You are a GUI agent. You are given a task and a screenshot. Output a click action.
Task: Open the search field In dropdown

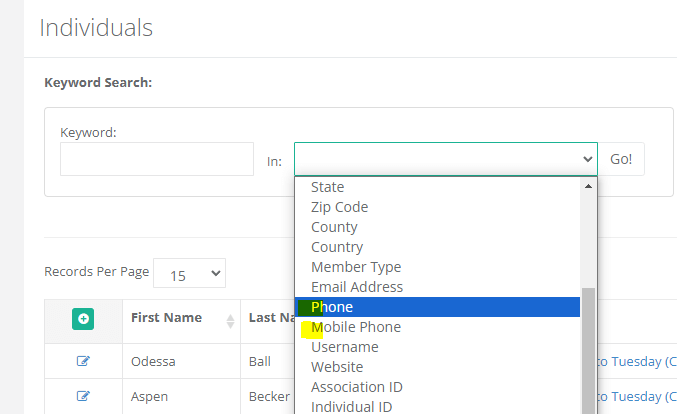tap(445, 159)
